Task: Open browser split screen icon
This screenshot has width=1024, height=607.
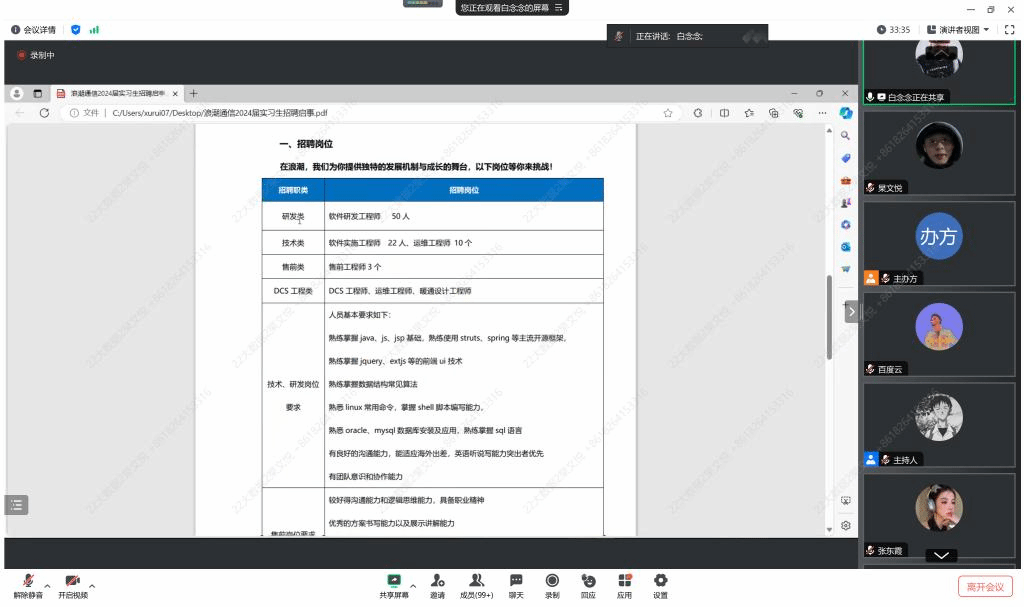Action: click(724, 113)
